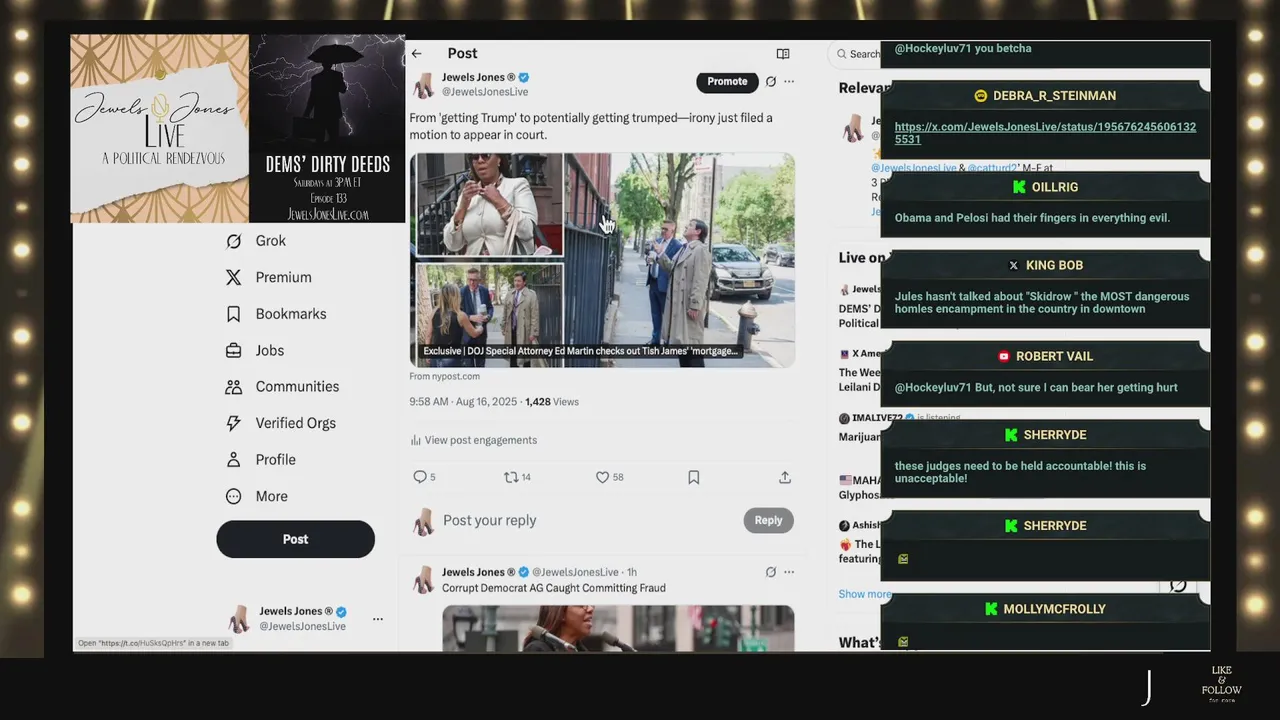1280x720 pixels.
Task: Share the post using the upload icon
Action: pos(785,477)
